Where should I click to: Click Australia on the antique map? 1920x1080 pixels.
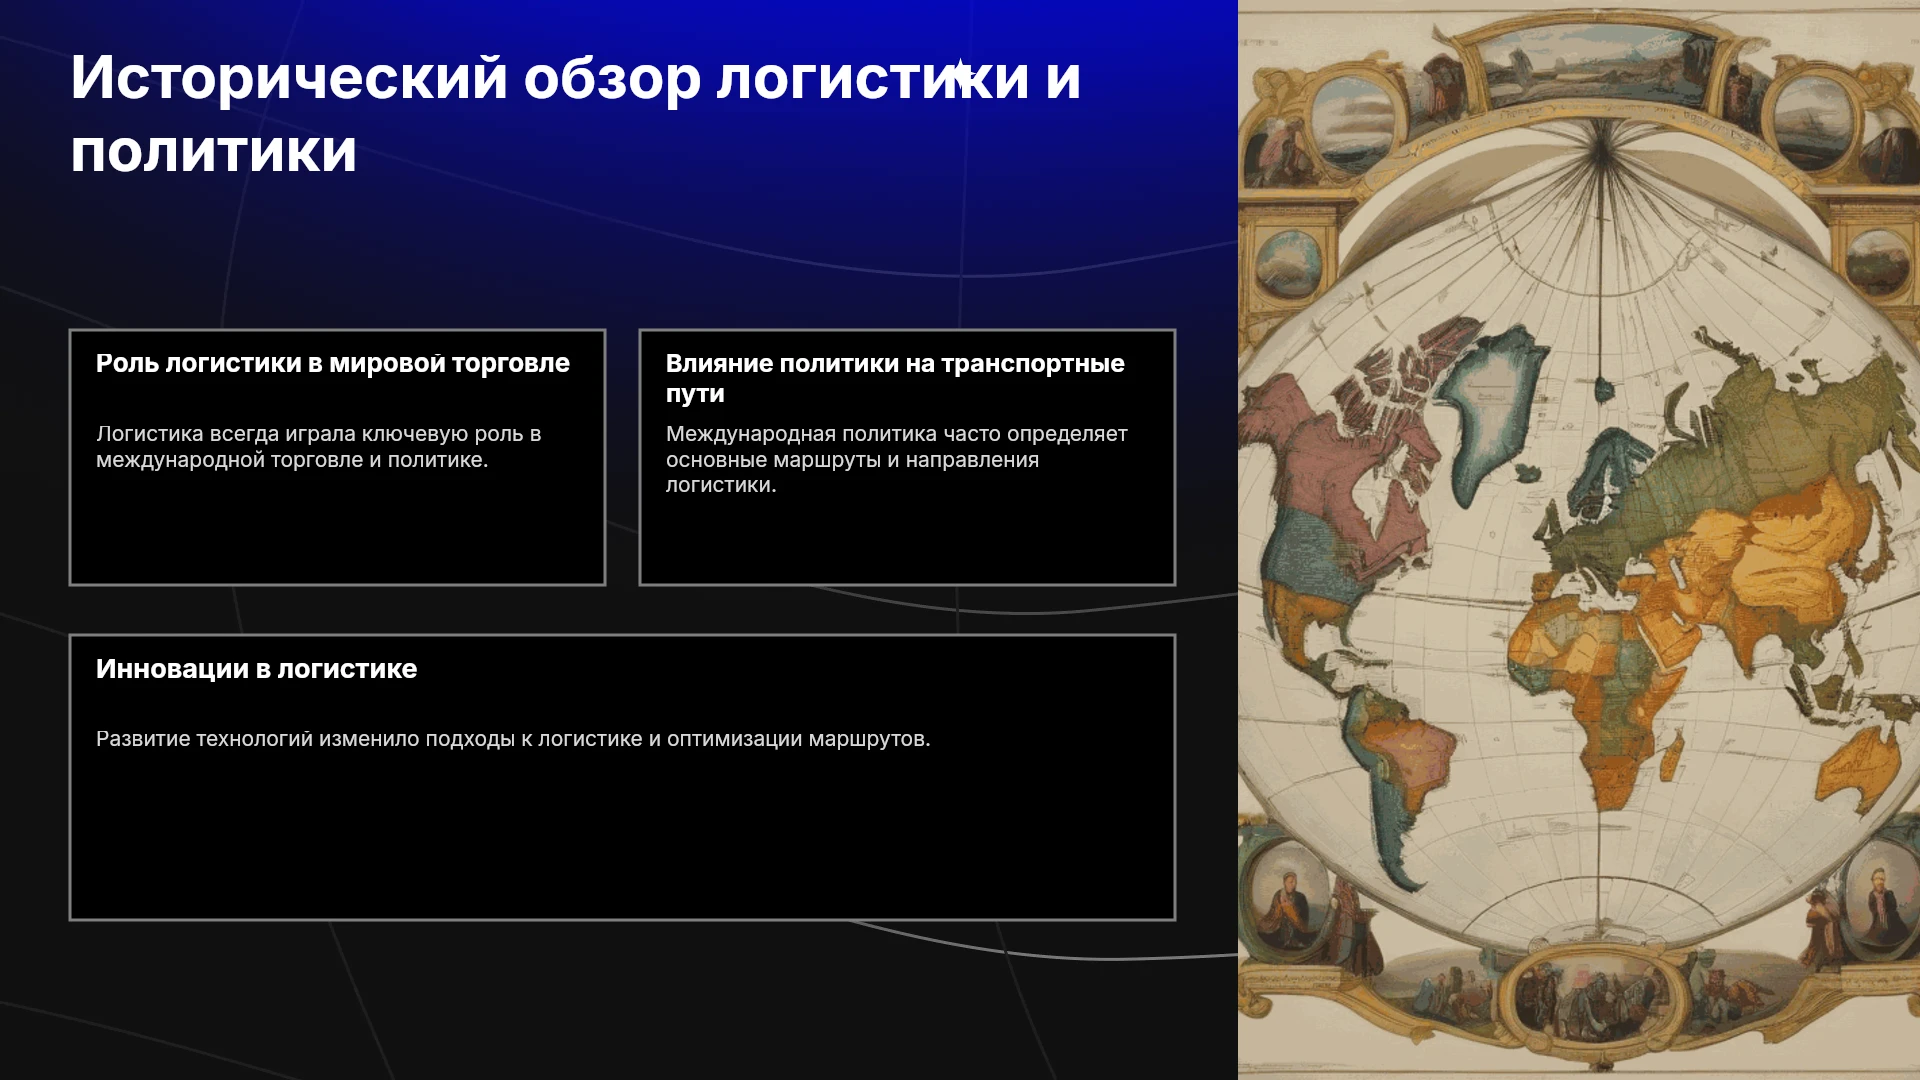(1858, 766)
